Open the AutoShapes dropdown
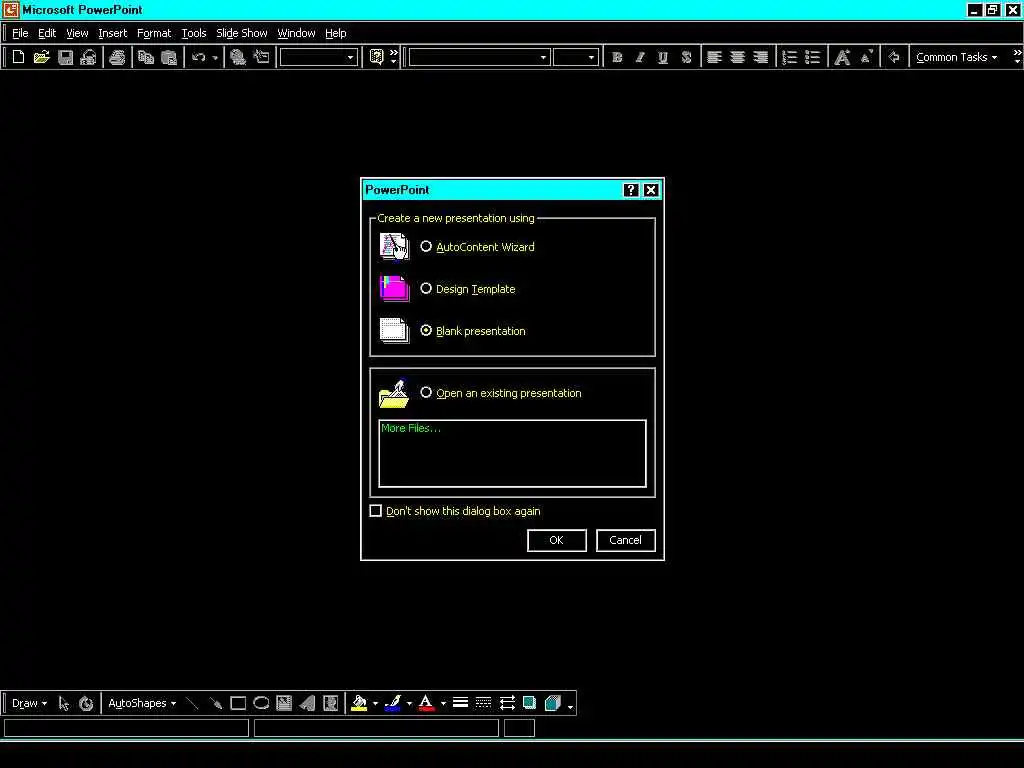The height and width of the screenshot is (768, 1024). 142,703
